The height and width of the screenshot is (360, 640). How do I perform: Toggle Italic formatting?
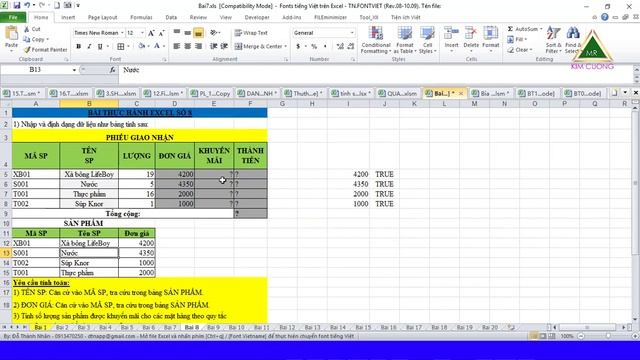pos(89,47)
